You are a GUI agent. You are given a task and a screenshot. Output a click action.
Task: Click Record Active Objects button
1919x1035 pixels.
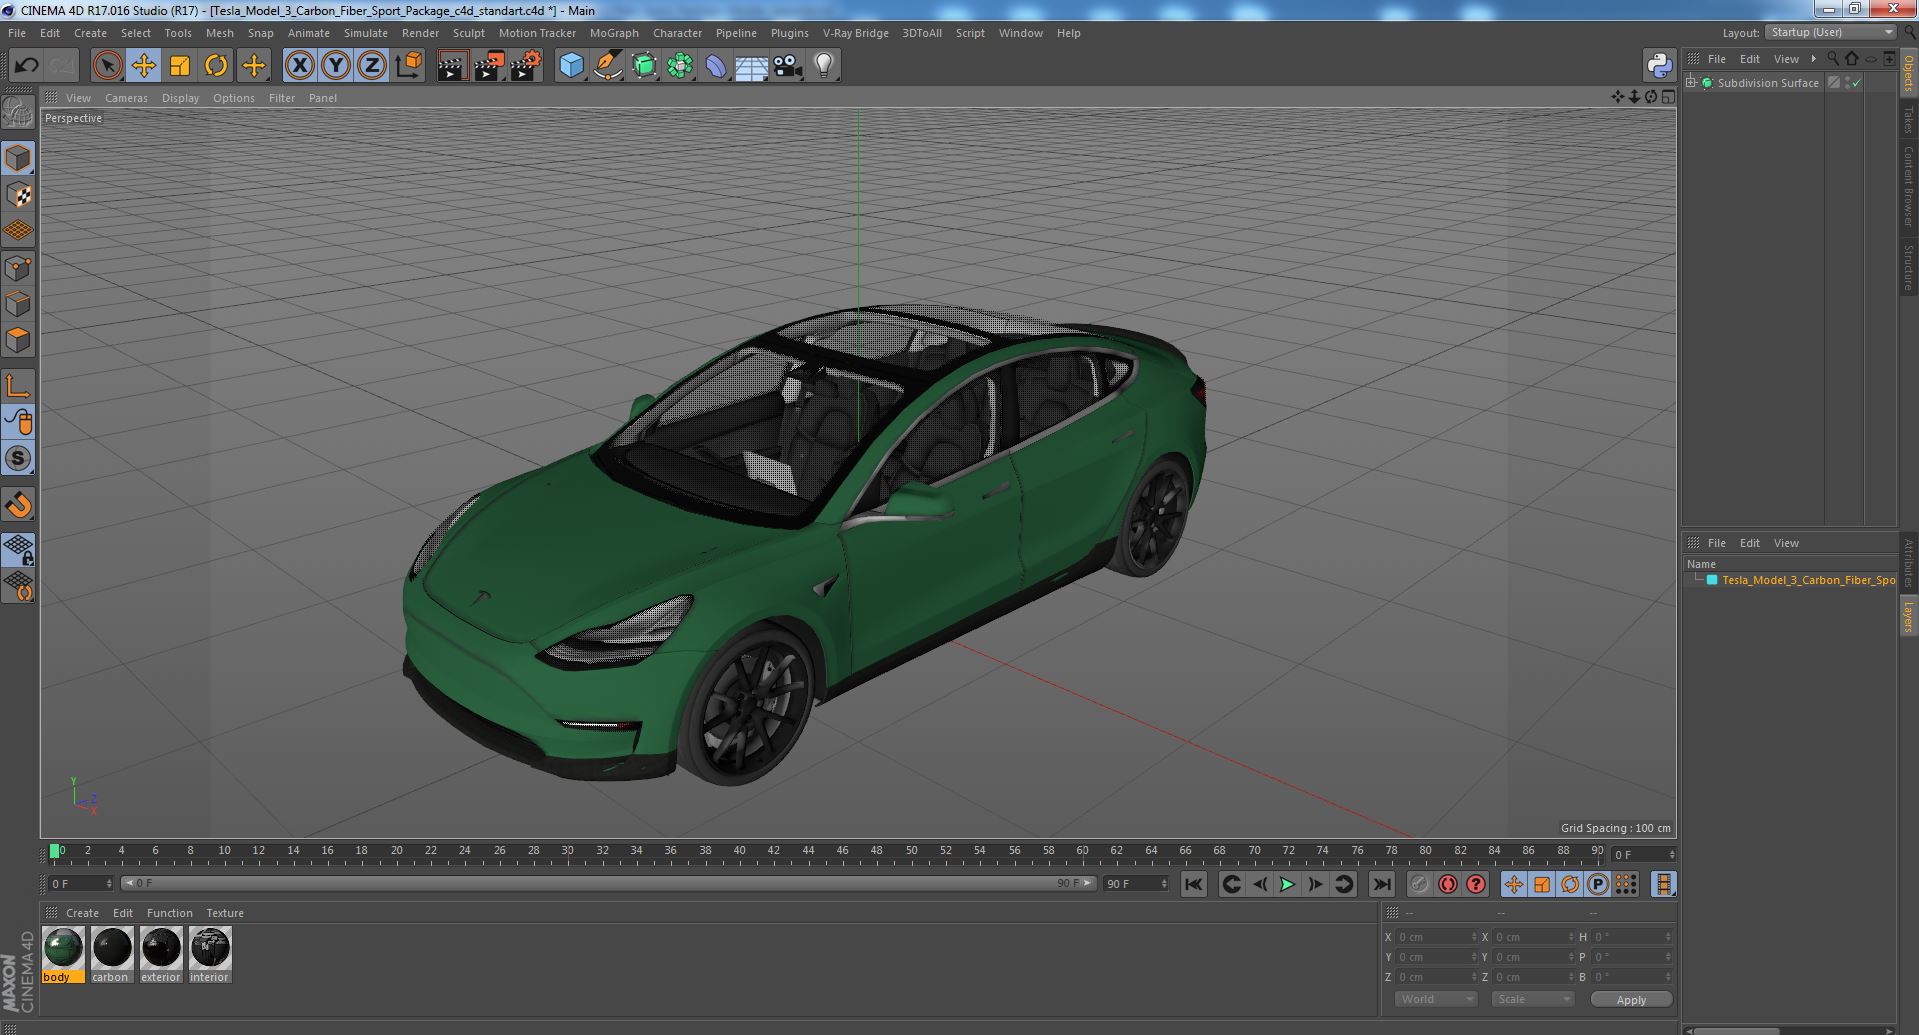tap(1419, 884)
